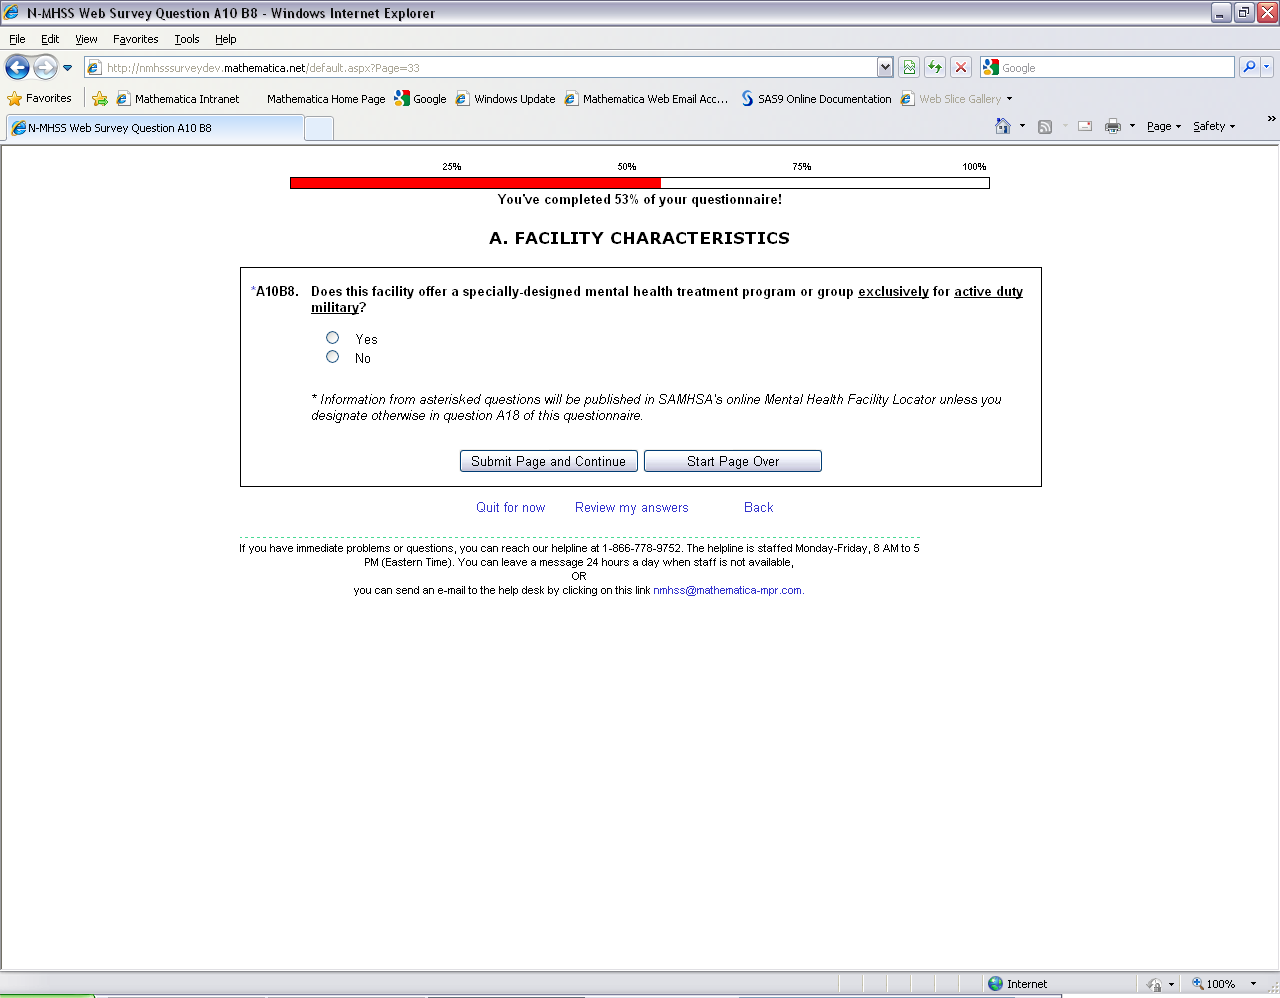
Task: Expand the address bar URL history dropdown
Action: tap(885, 67)
